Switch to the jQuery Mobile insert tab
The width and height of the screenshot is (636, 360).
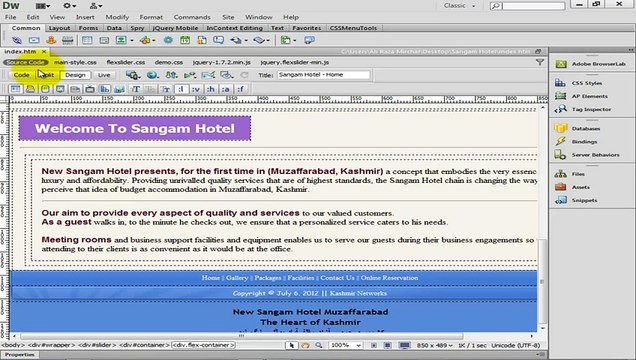coord(175,28)
